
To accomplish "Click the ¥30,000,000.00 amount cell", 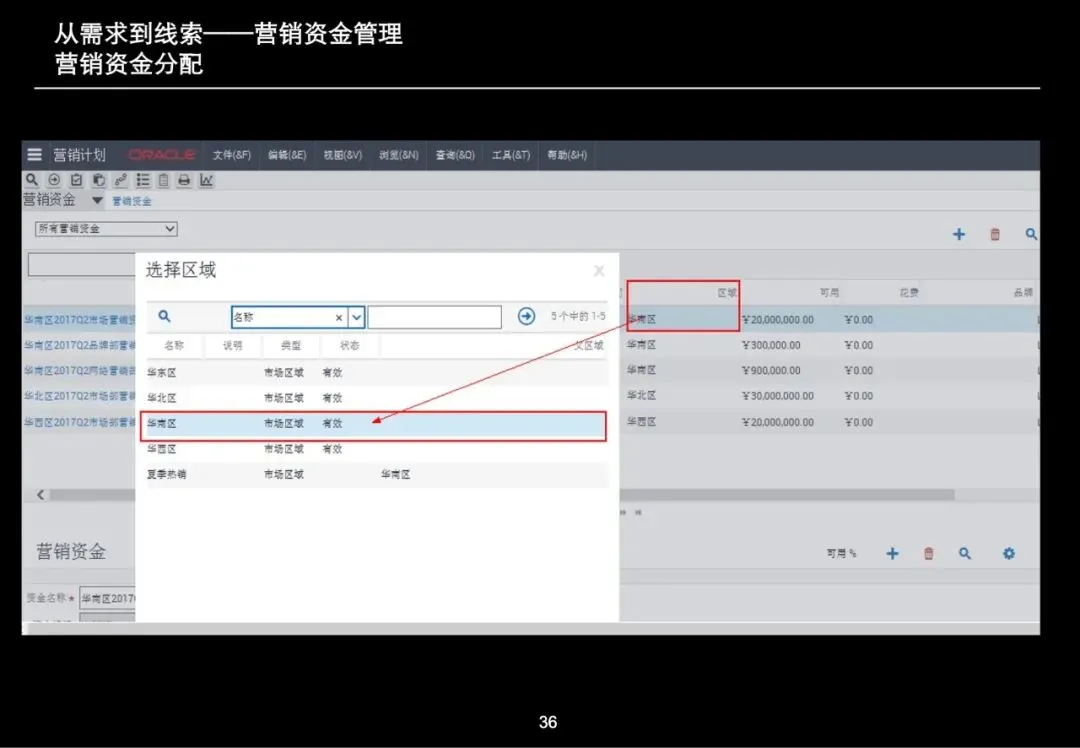I will coord(778,396).
